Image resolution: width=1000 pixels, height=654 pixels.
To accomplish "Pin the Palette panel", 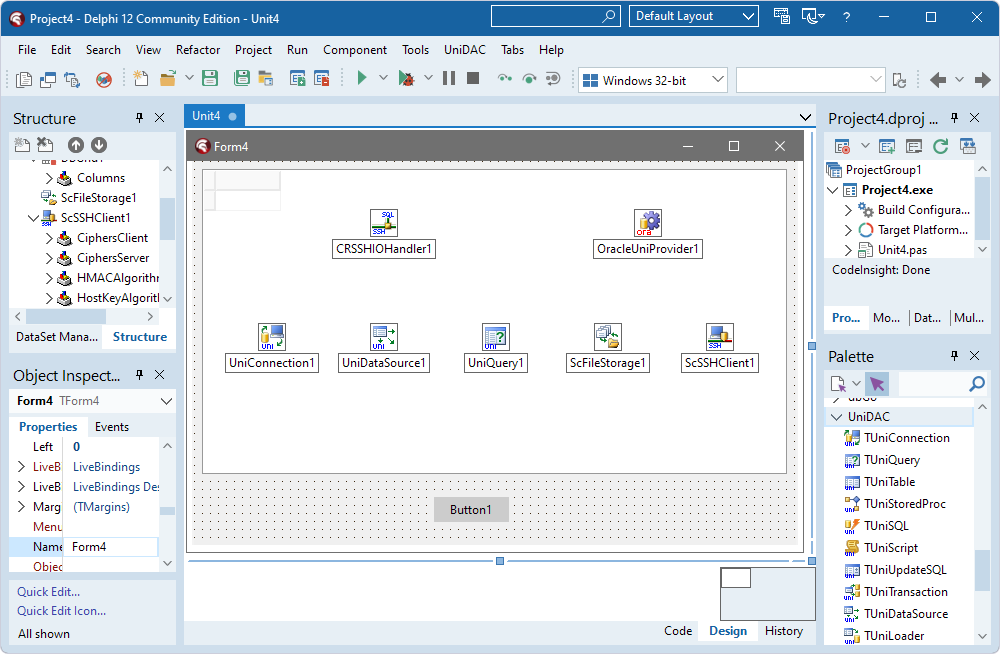I will (955, 355).
